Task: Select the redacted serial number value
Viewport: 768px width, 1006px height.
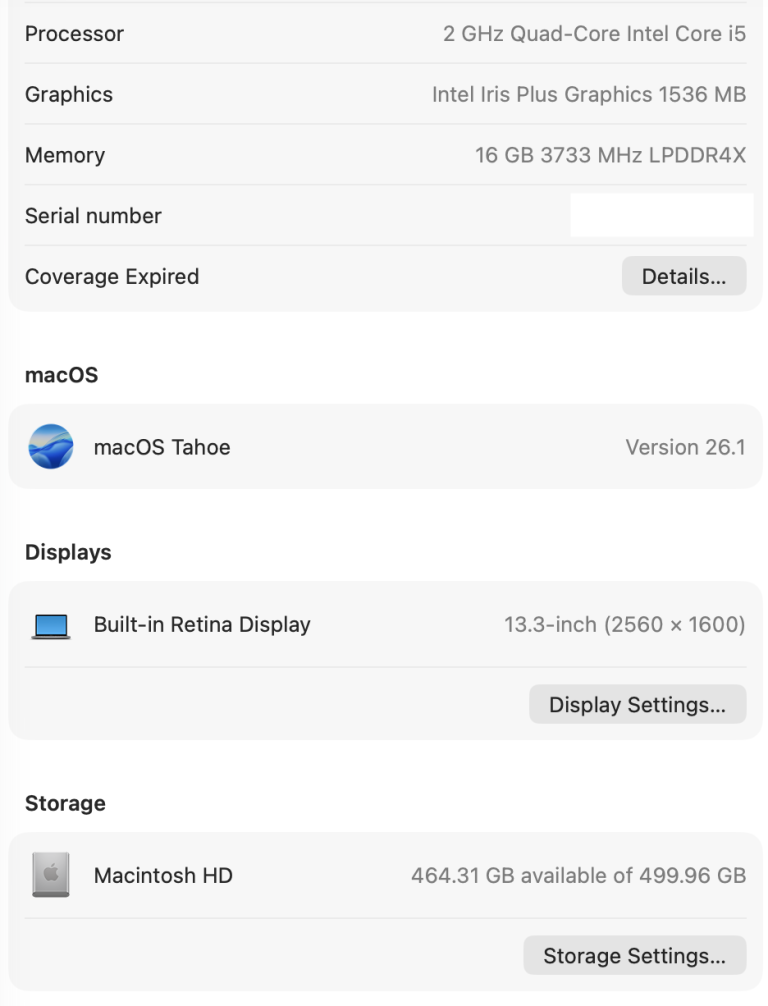Action: click(x=661, y=216)
